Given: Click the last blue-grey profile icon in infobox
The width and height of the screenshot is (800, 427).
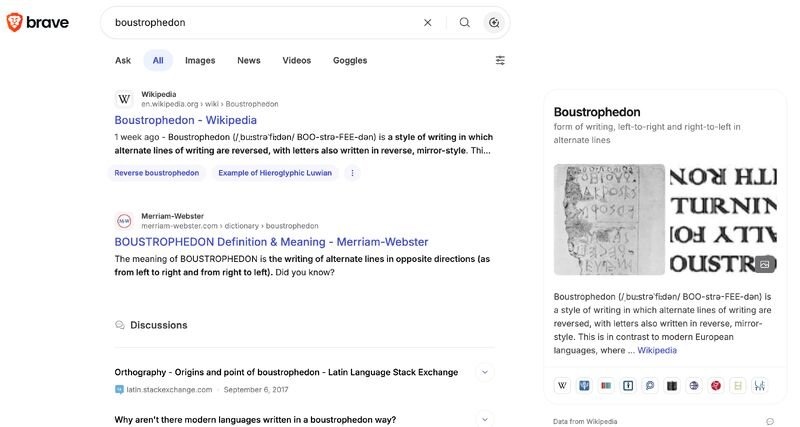Looking at the screenshot, I should click(x=760, y=386).
